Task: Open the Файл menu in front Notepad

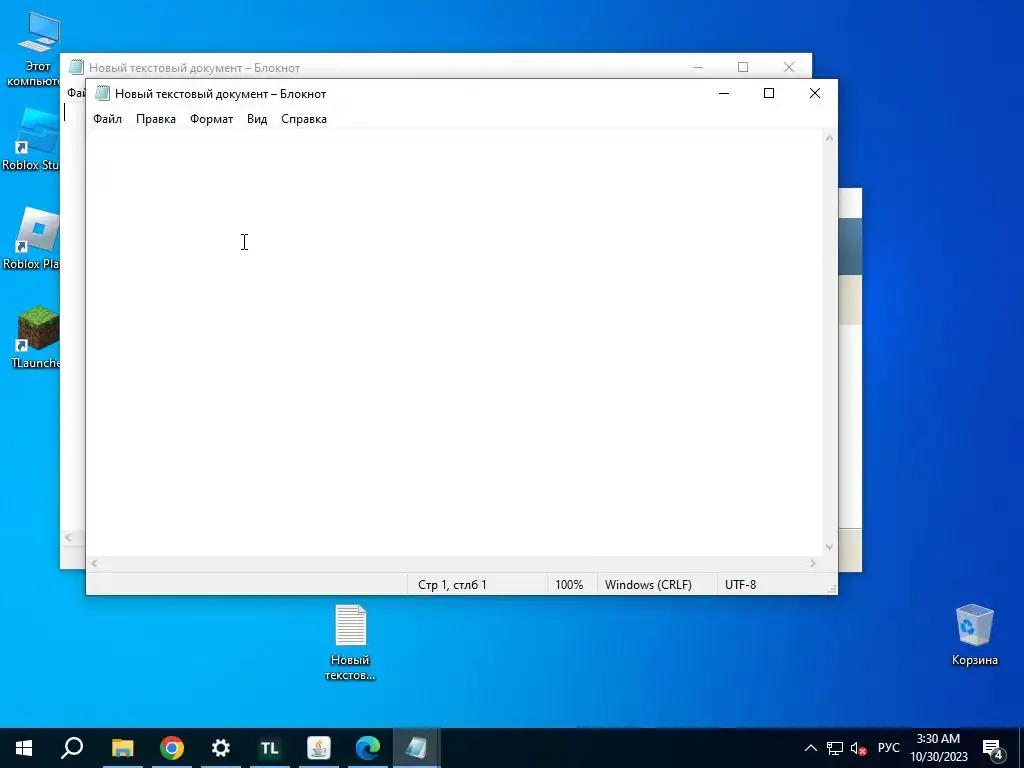Action: (107, 119)
